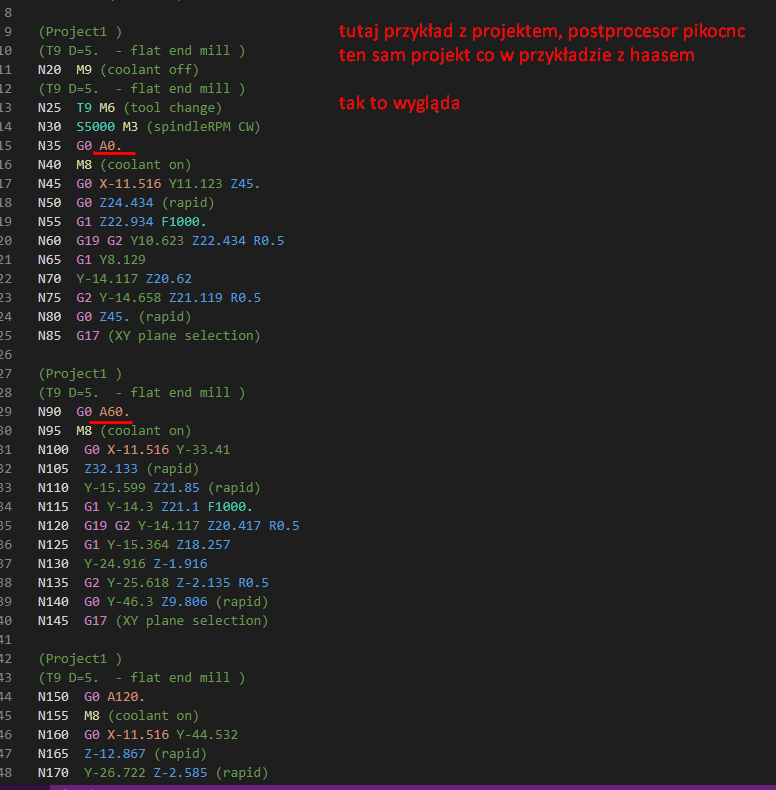Click the underlined A0. word on line N35
The image size is (776, 790).
click(110, 146)
